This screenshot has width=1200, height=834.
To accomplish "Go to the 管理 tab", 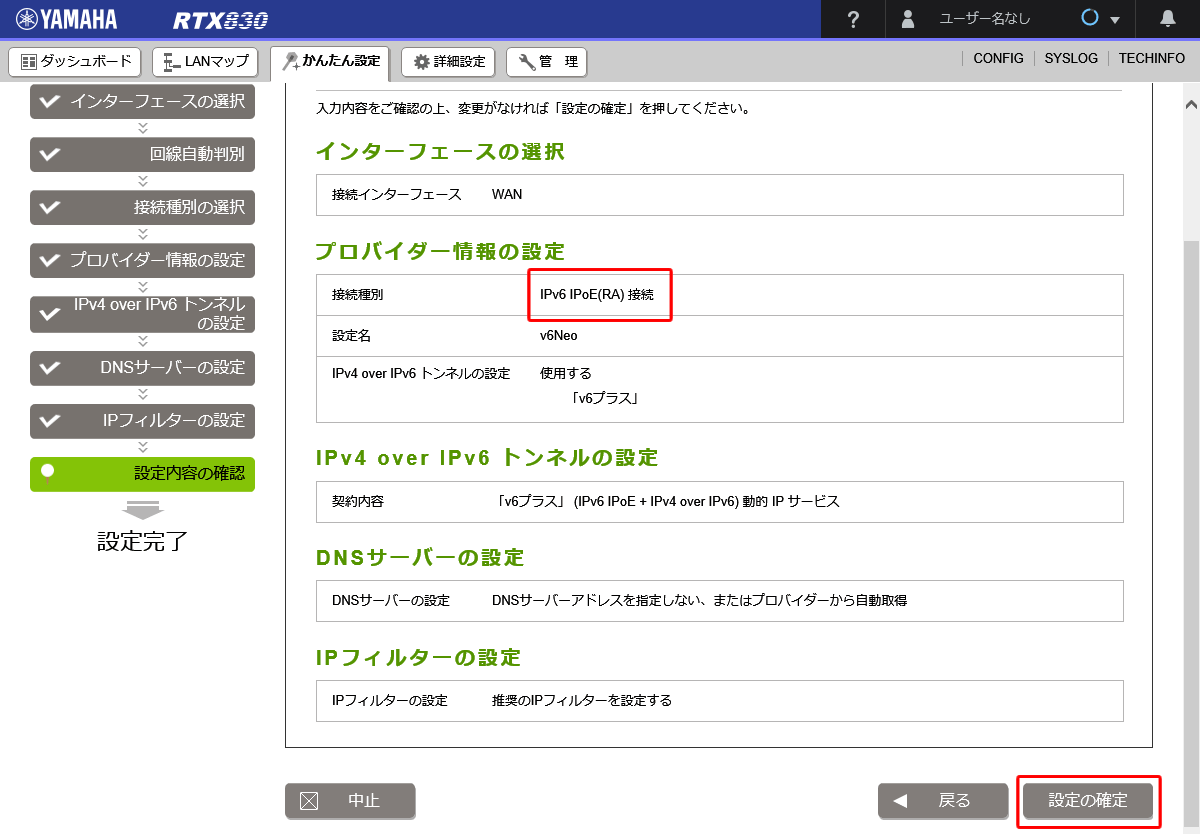I will tap(547, 62).
